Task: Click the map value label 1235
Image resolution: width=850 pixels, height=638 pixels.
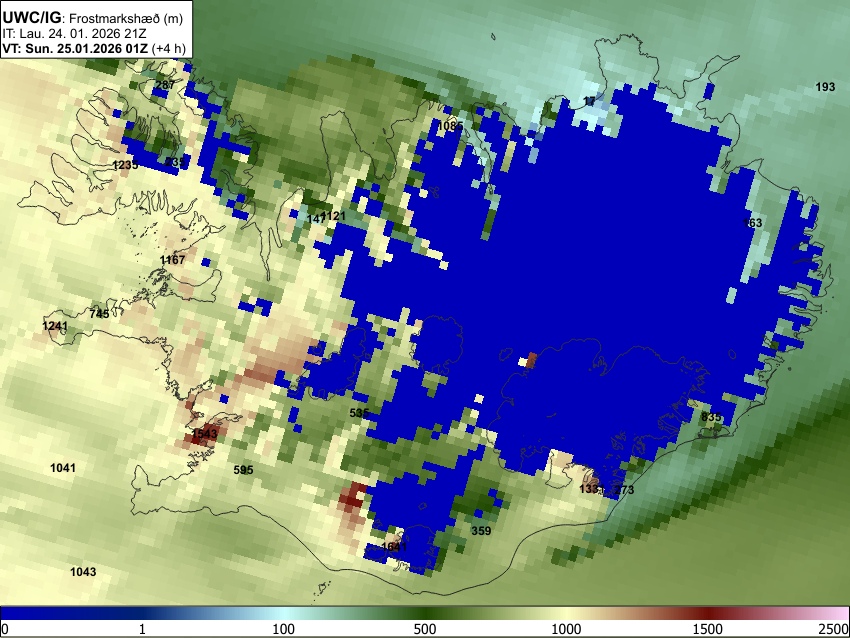Action: click(125, 165)
